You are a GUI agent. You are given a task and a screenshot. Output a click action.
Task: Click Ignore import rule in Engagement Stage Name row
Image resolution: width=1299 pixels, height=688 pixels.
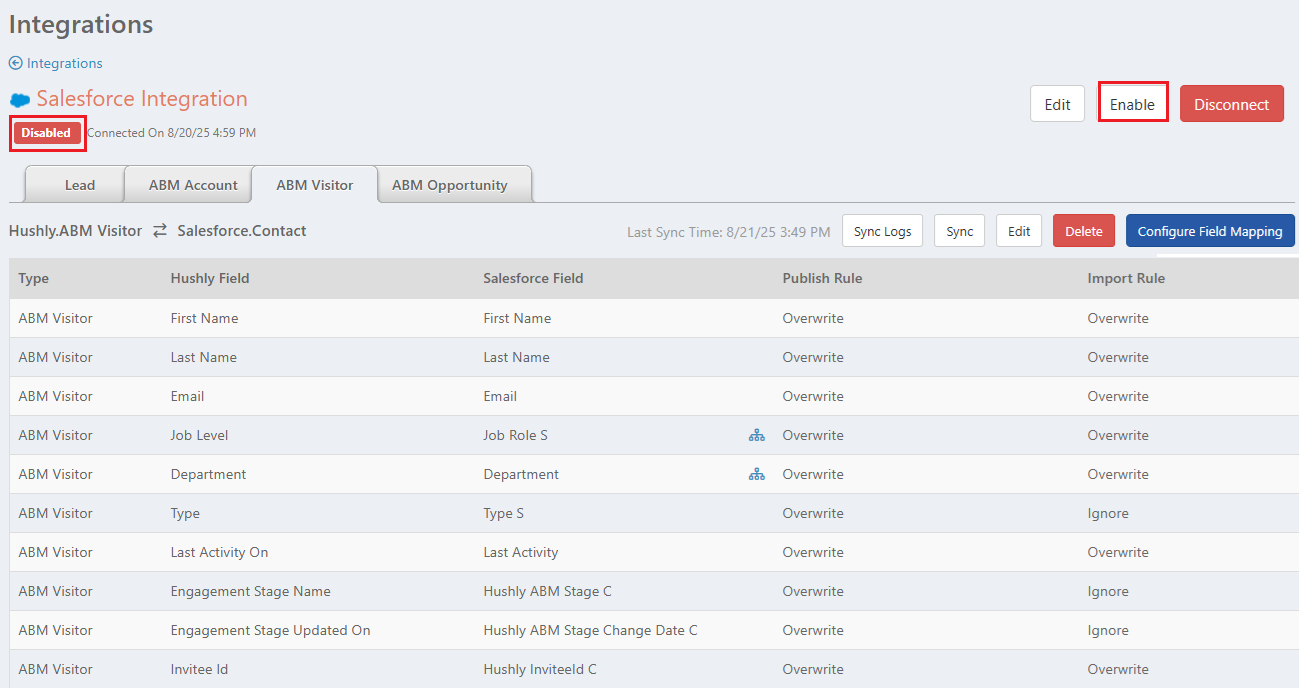1108,591
